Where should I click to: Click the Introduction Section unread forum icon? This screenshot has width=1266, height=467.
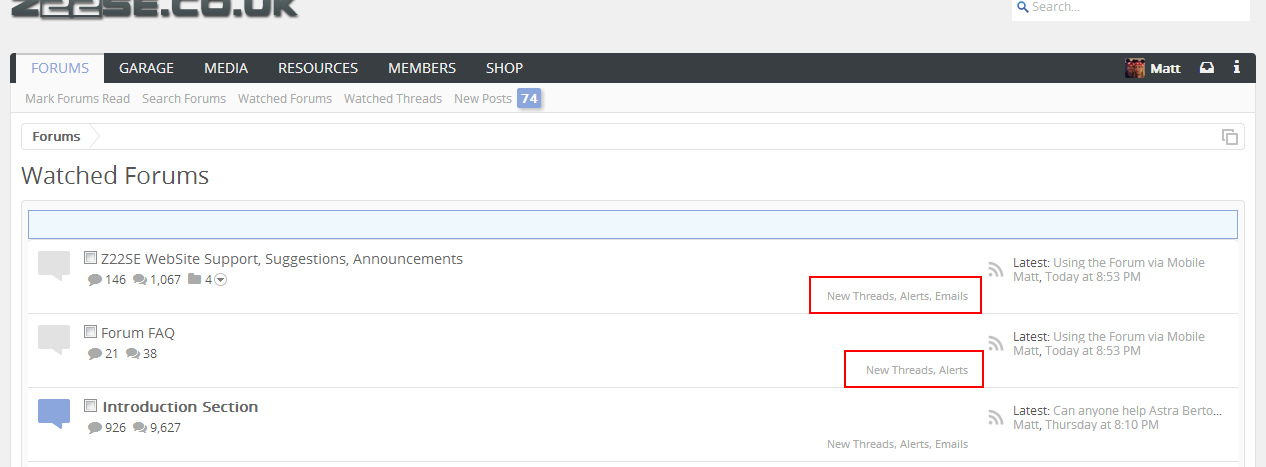54,414
